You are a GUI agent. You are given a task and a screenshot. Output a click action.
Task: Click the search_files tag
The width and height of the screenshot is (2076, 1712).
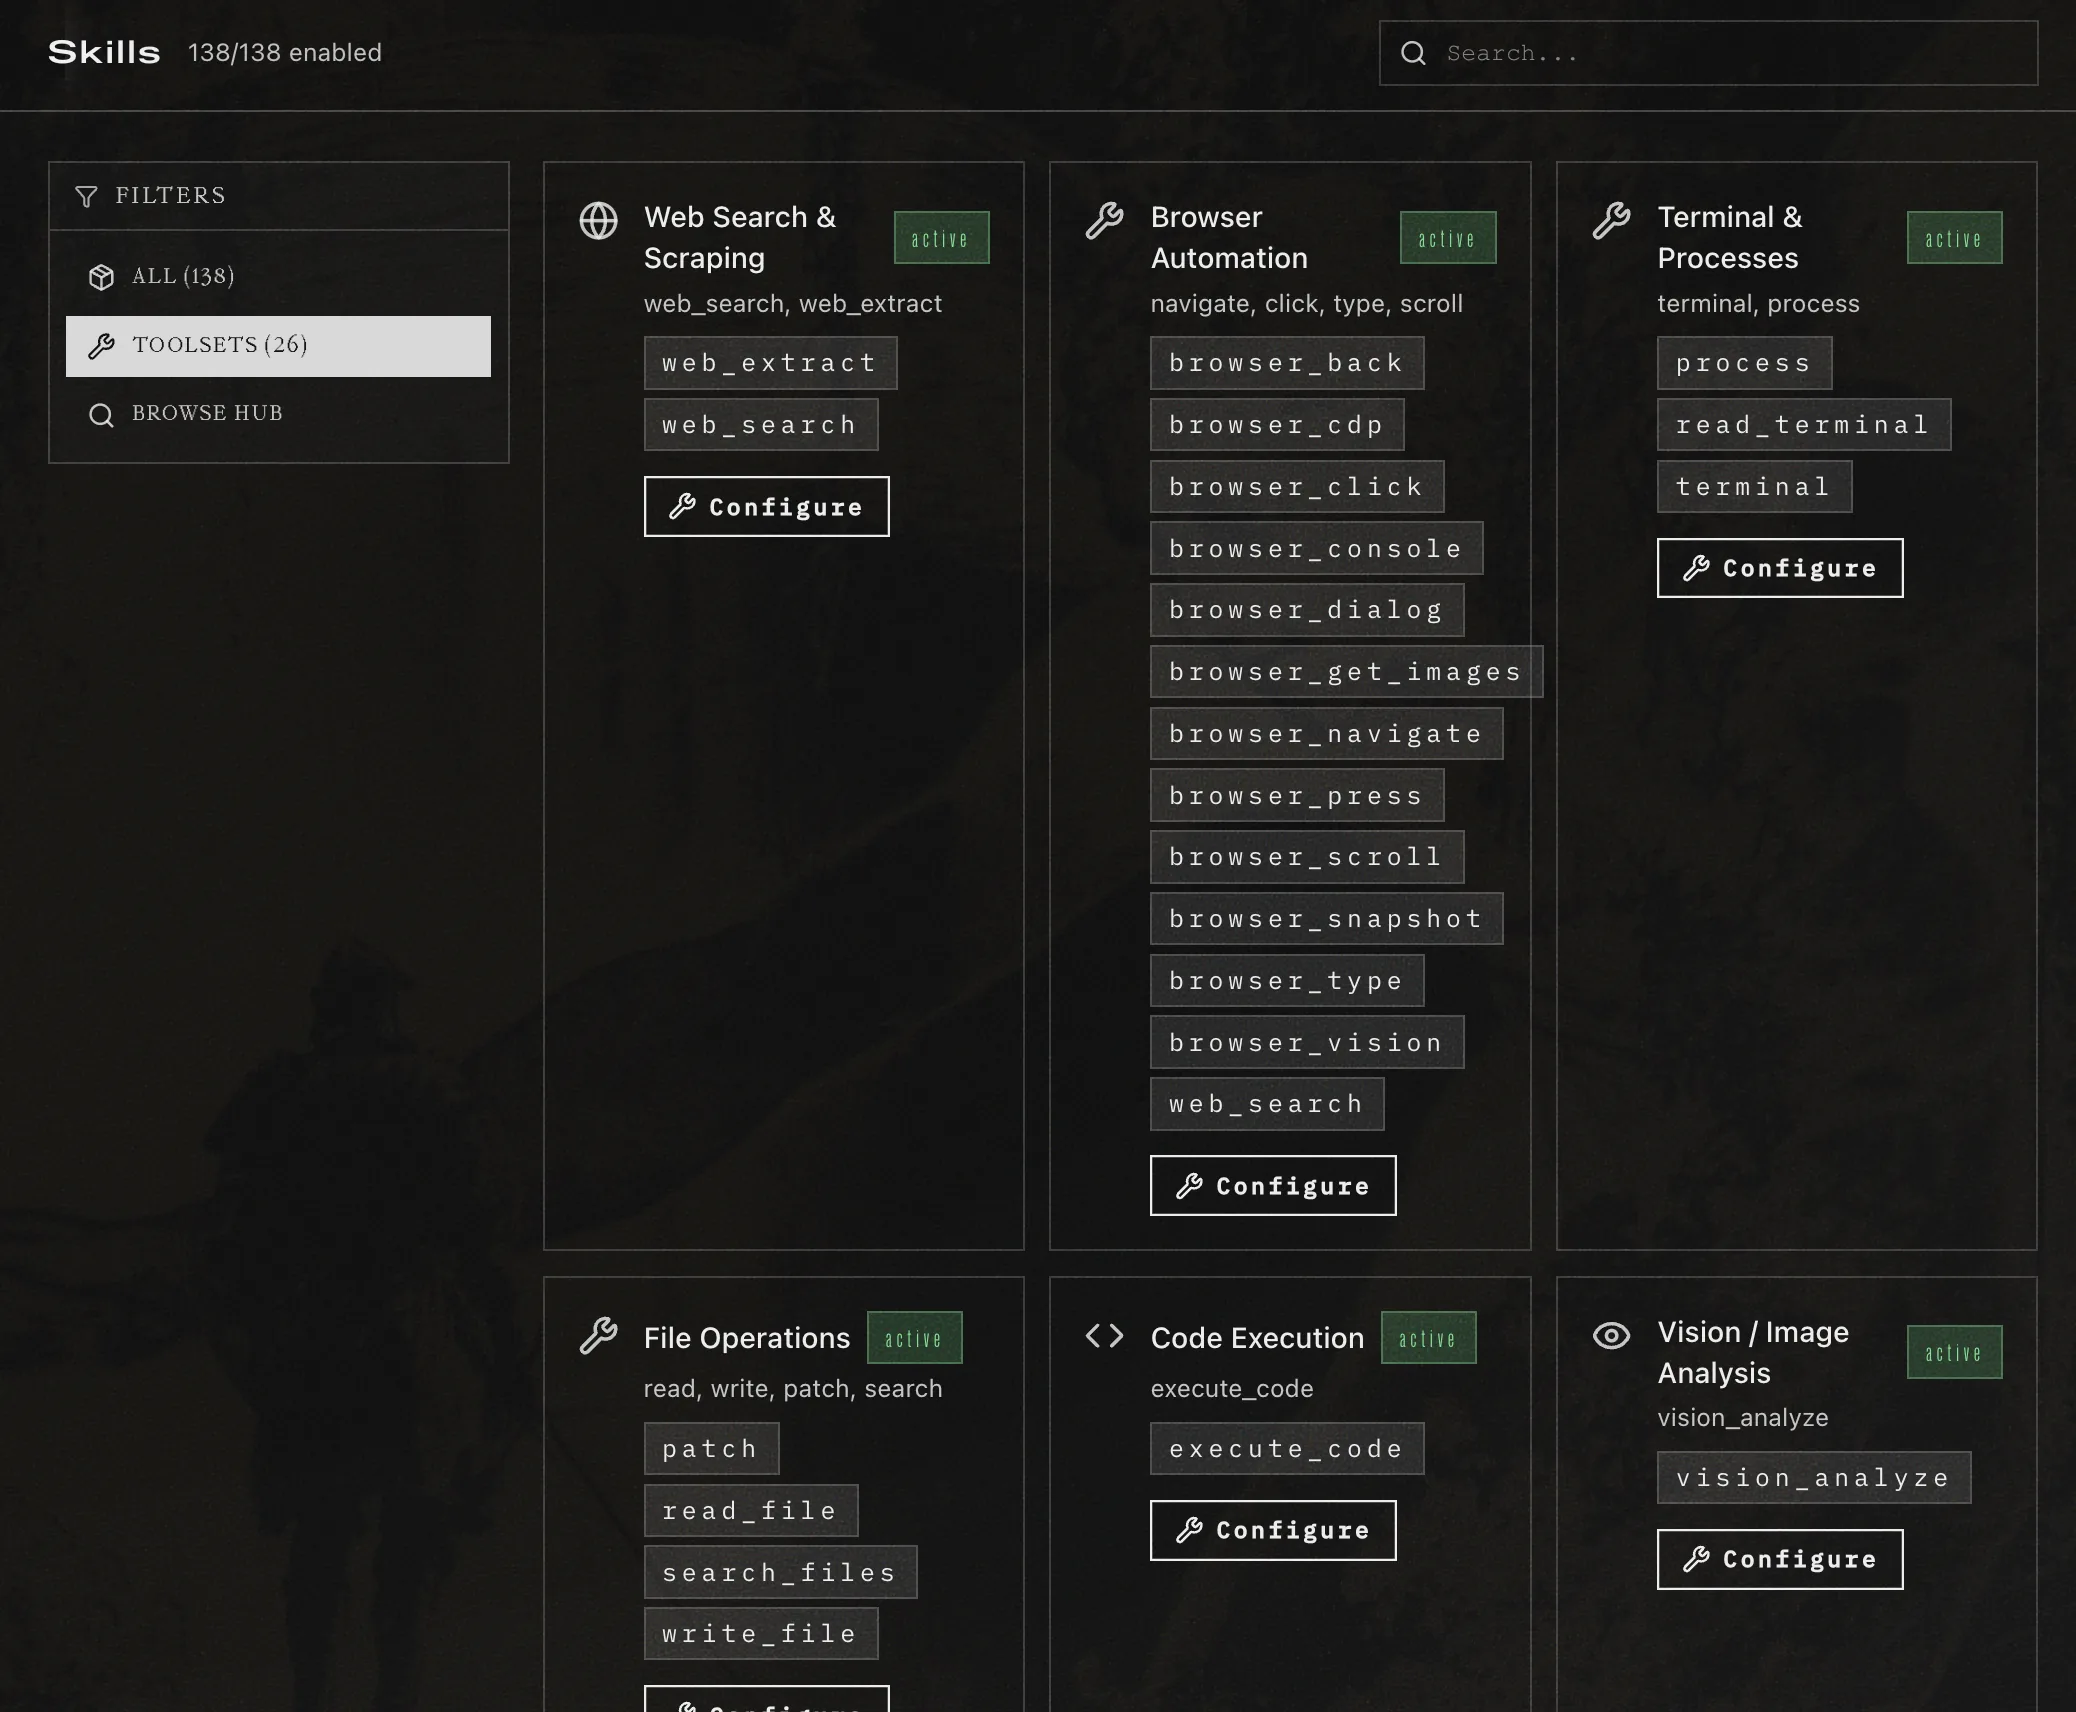780,1572
